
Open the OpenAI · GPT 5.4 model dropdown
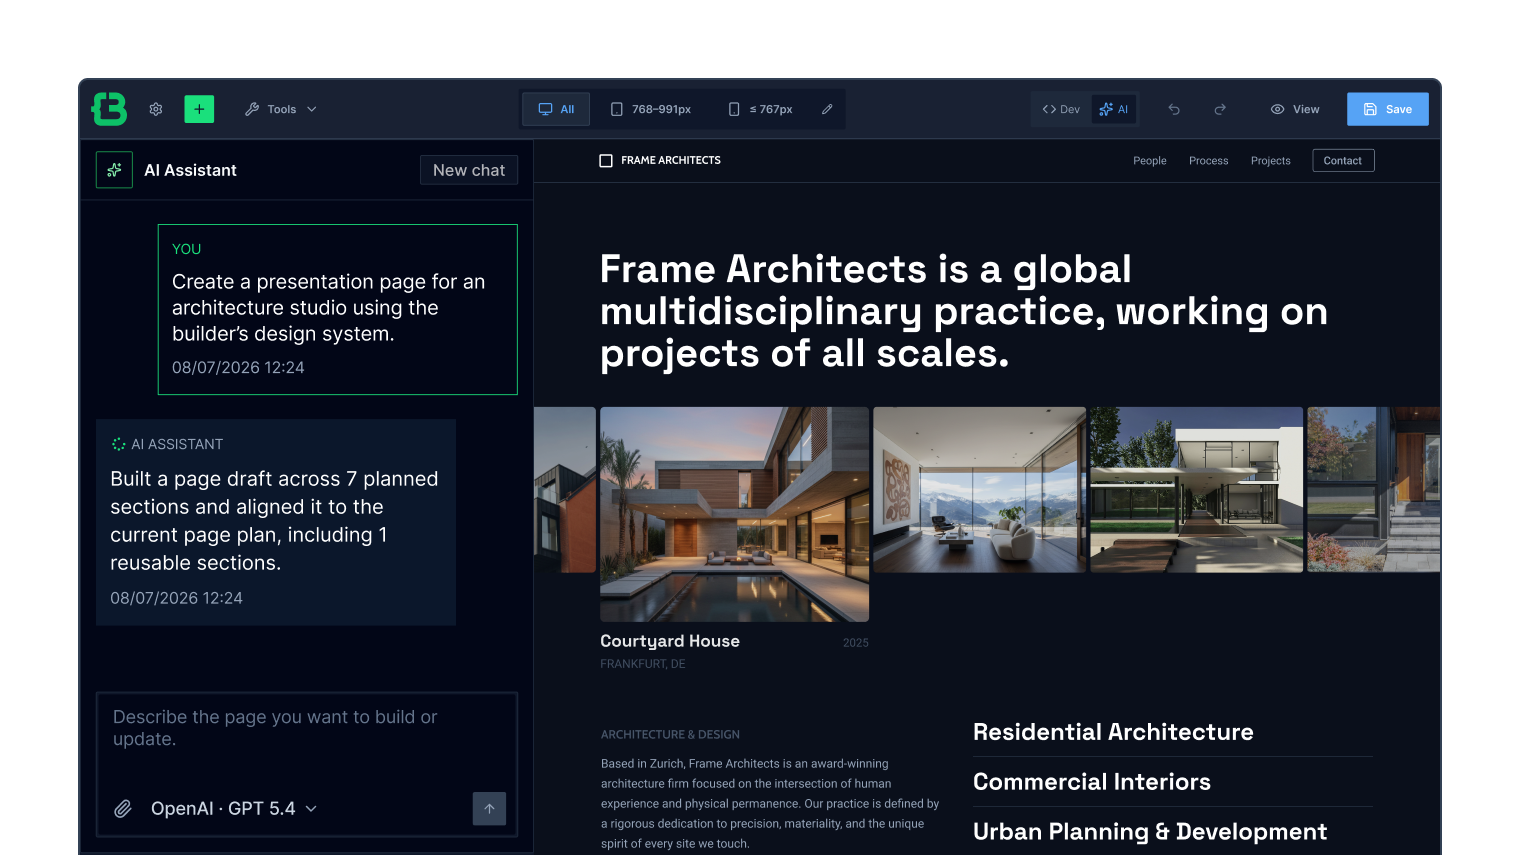234,808
